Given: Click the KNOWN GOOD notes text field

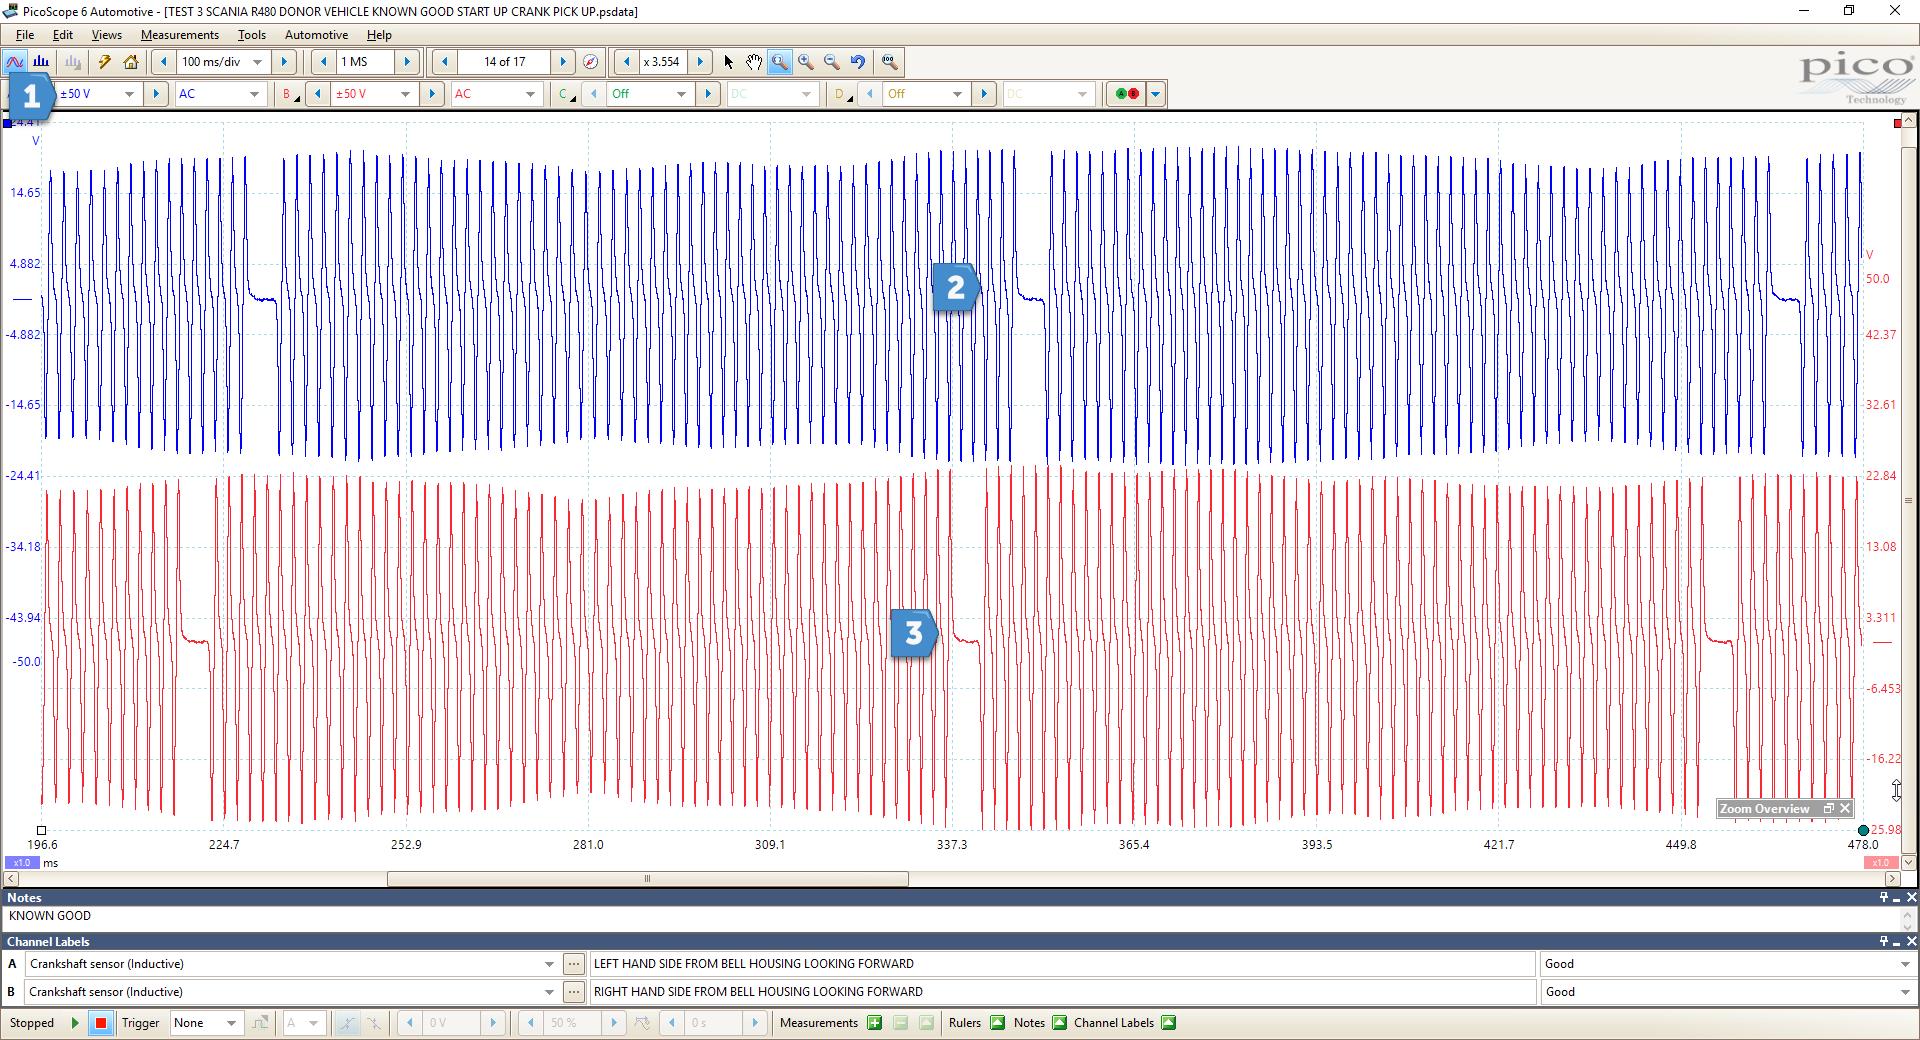Looking at the screenshot, I should tap(950, 916).
